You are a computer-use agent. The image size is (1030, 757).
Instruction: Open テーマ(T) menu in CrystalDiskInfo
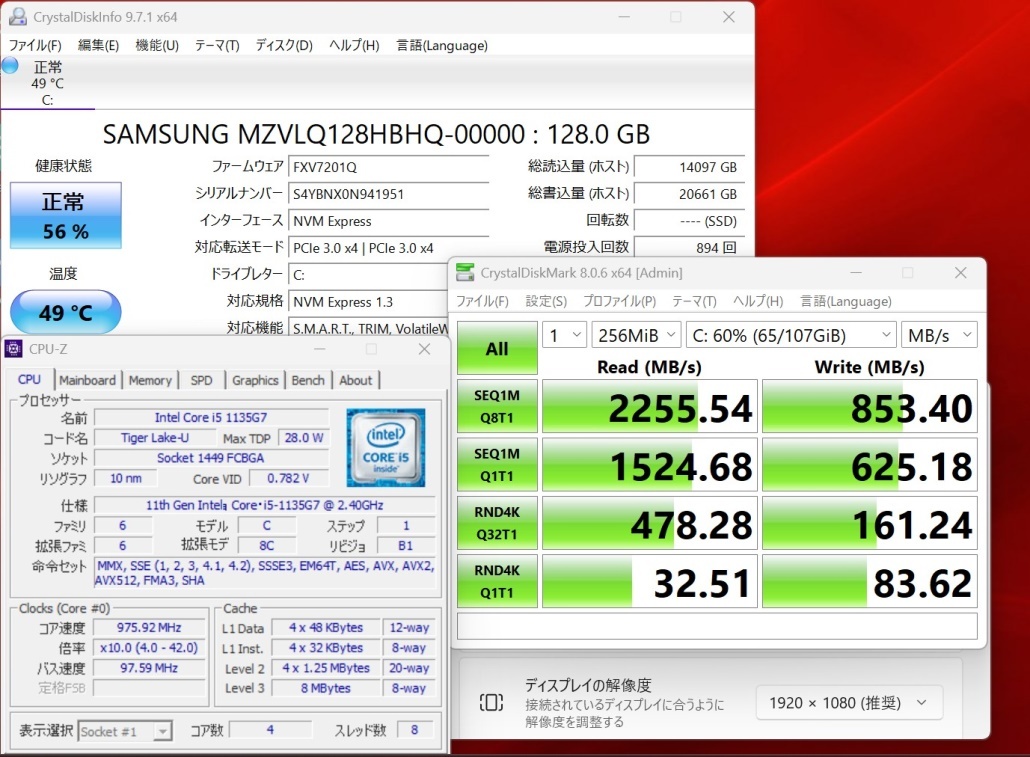[x=217, y=45]
